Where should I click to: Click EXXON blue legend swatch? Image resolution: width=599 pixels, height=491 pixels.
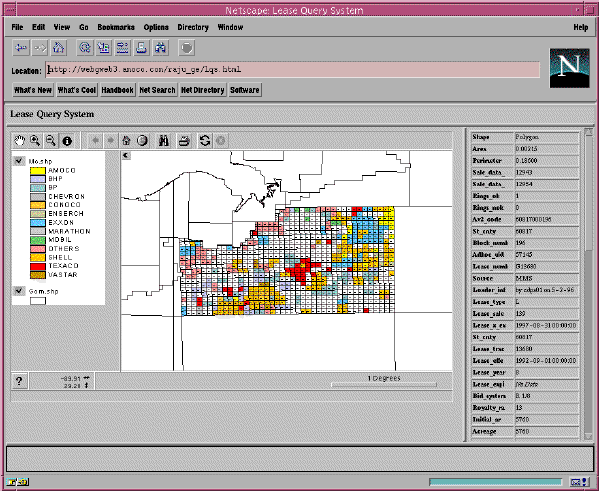tap(38, 222)
